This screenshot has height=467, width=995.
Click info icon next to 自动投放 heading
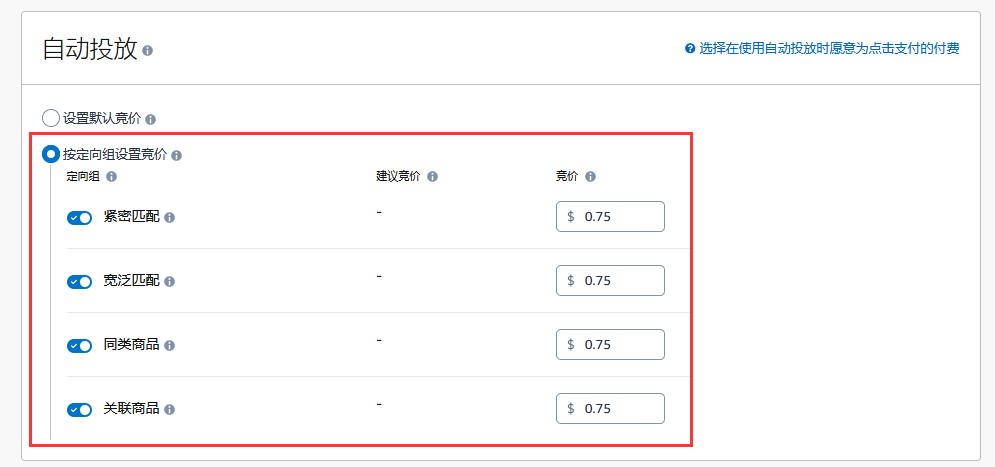coord(148,51)
